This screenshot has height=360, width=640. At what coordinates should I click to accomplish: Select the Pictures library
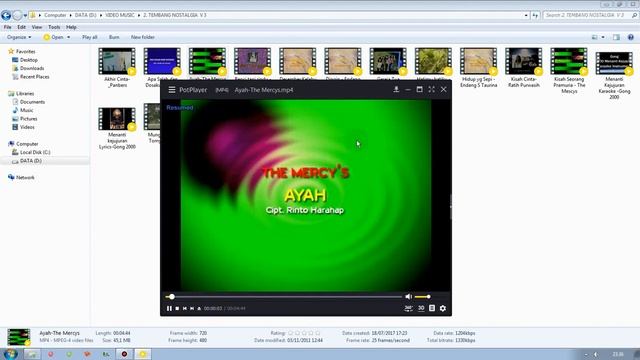[x=29, y=119]
